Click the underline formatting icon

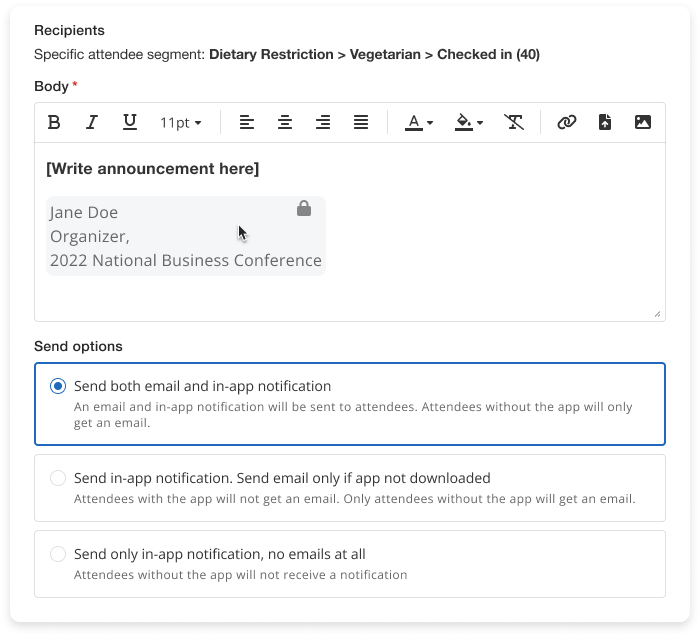click(x=129, y=122)
